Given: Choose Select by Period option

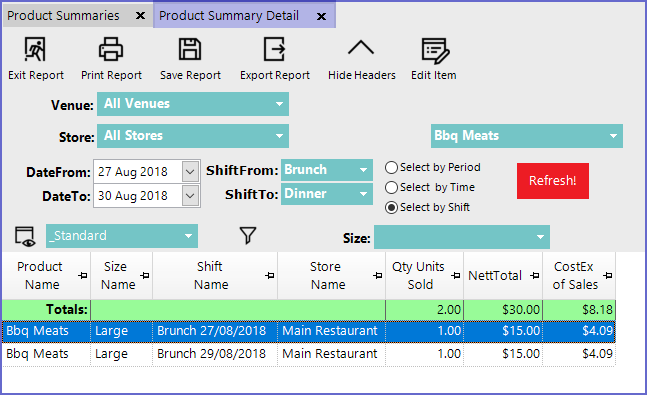Looking at the screenshot, I should click(391, 168).
